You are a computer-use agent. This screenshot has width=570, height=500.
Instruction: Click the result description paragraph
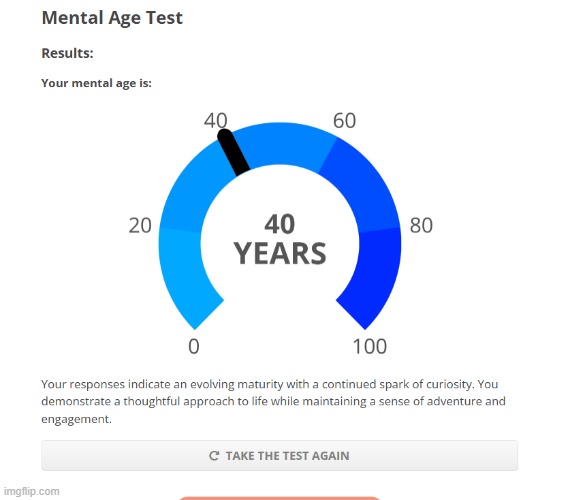(273, 401)
